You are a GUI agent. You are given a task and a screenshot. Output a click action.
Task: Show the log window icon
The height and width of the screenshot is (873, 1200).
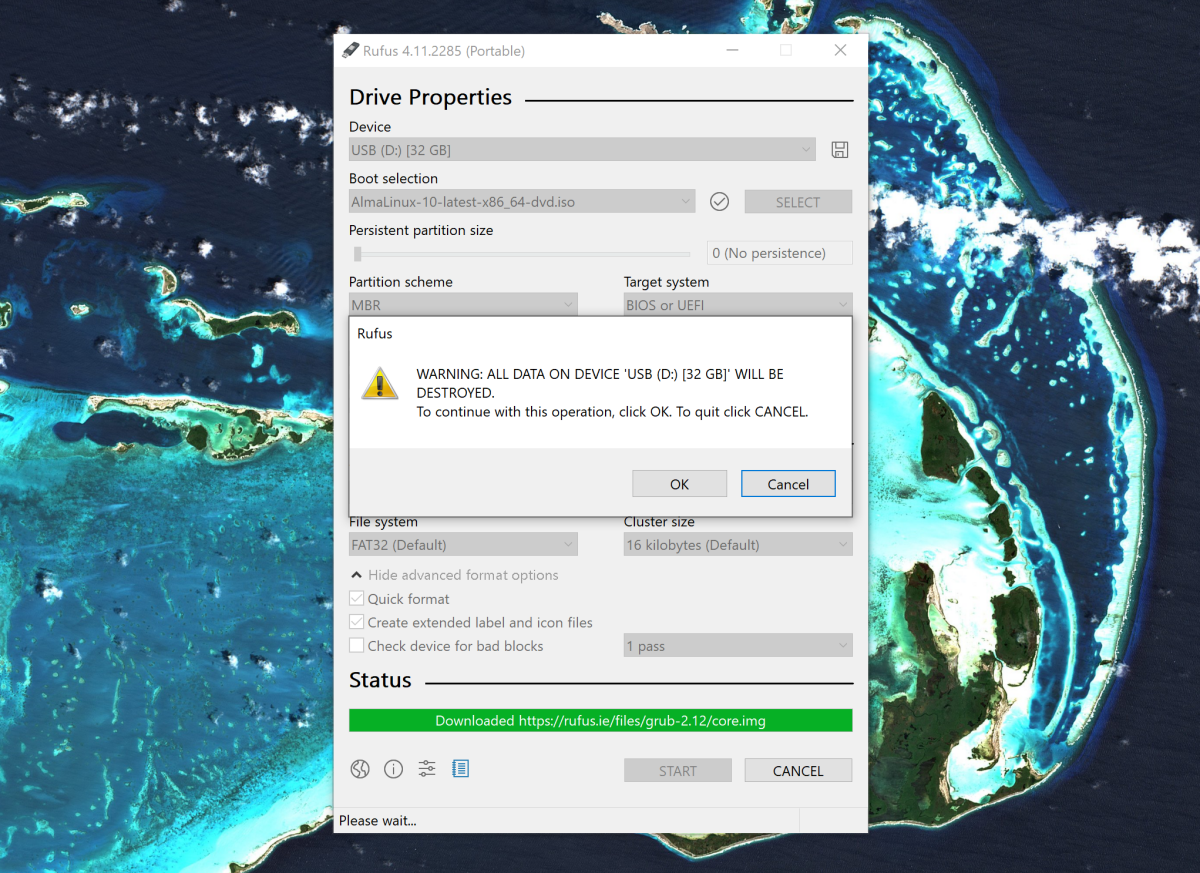pos(460,769)
